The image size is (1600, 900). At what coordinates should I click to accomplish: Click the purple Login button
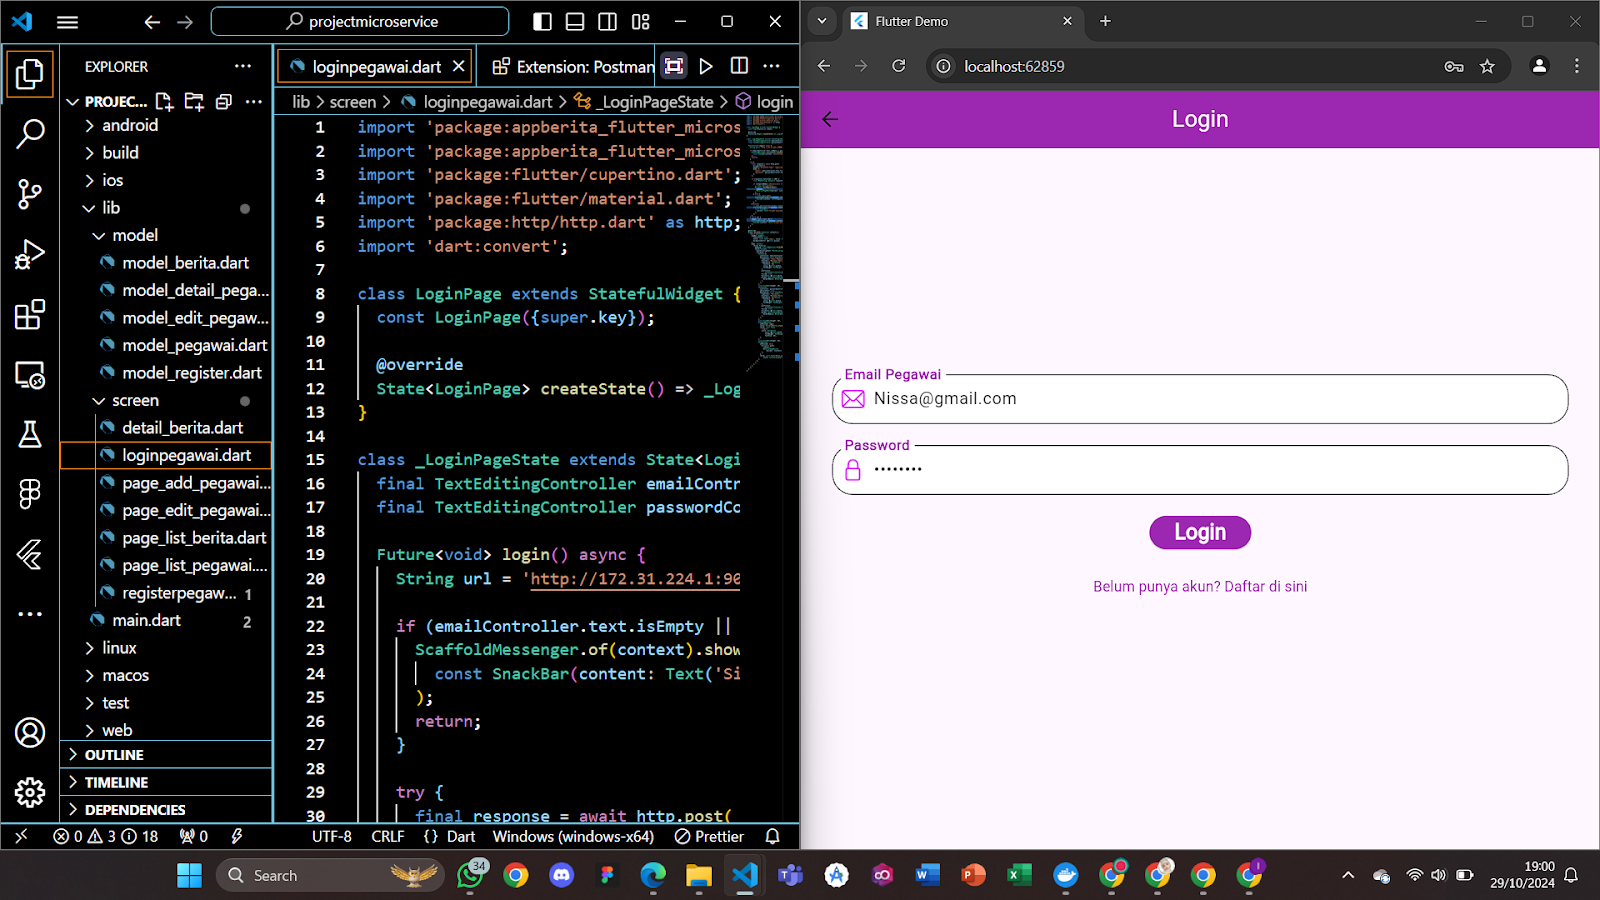coord(1200,532)
